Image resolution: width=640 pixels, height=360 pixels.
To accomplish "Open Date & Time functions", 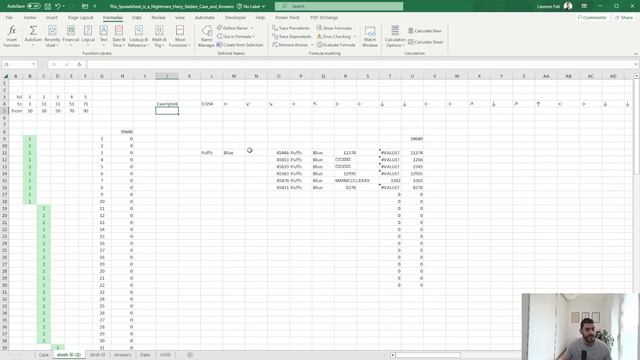I will coord(119,36).
